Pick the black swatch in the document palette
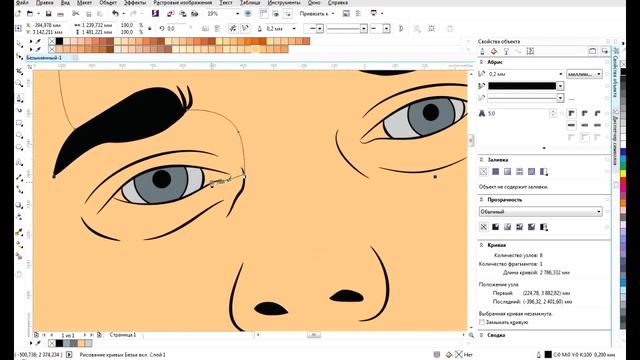 click(x=59, y=344)
